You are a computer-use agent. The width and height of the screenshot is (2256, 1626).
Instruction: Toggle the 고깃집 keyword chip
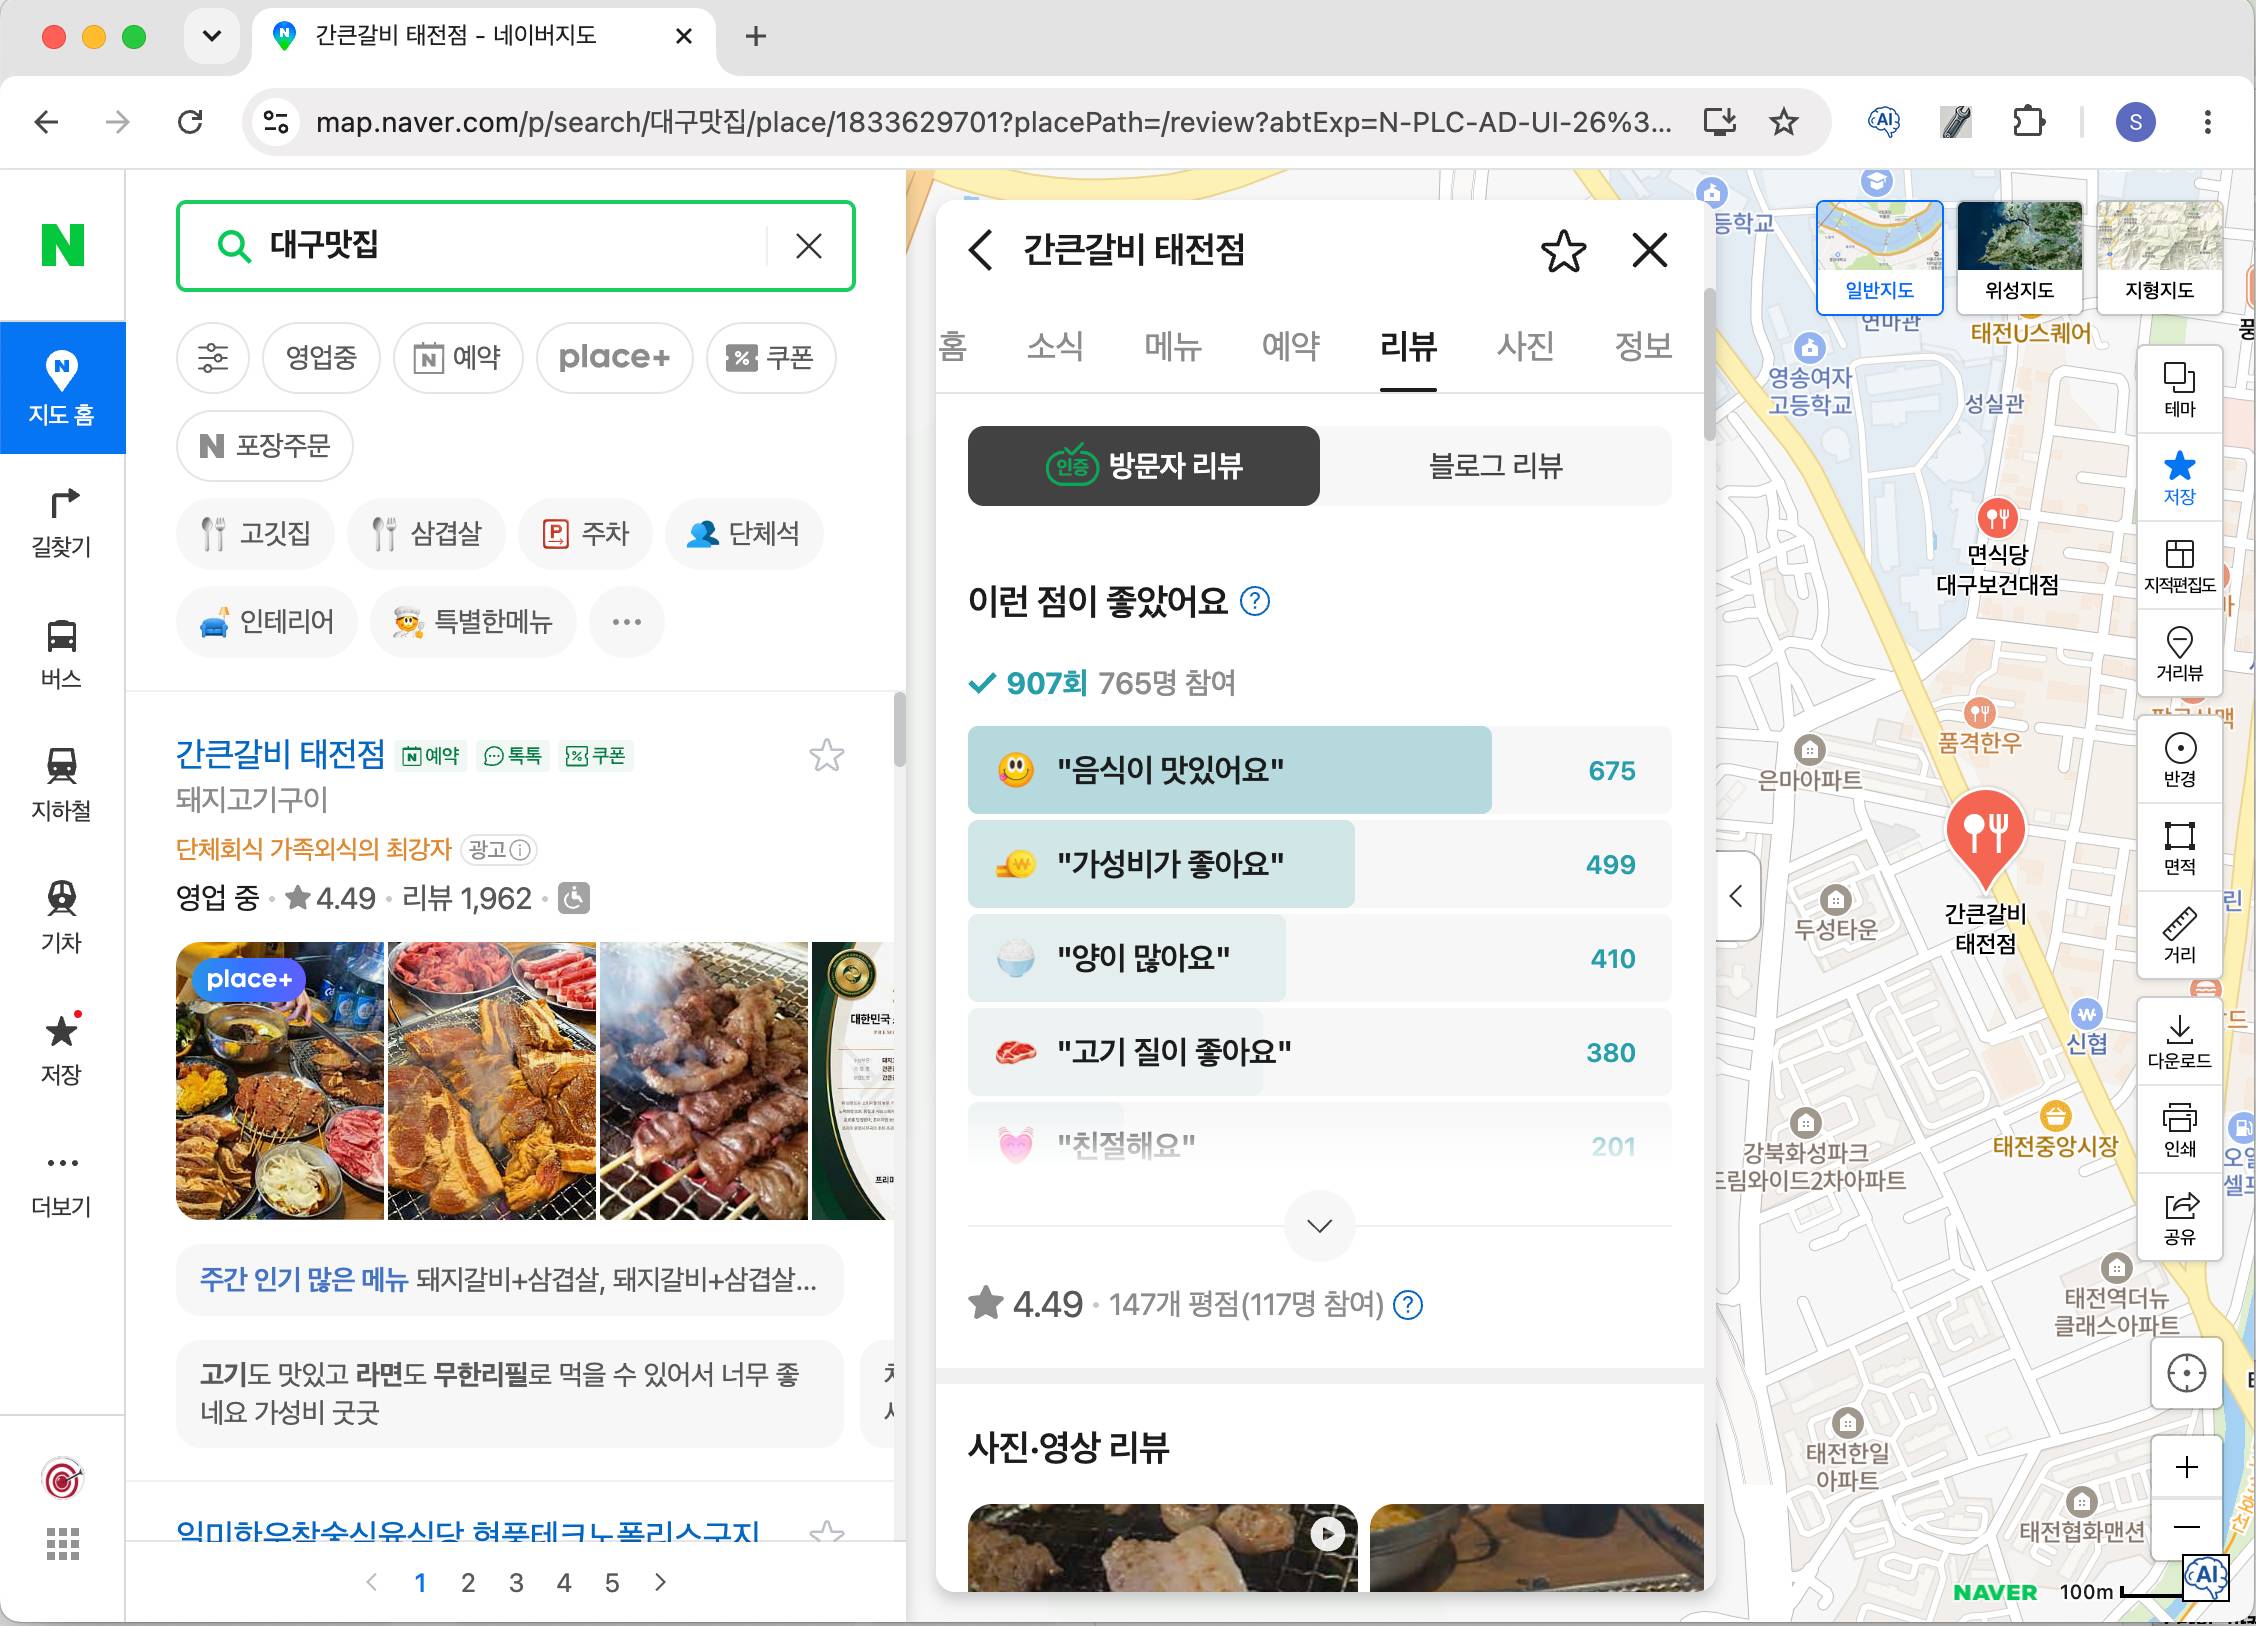(255, 534)
